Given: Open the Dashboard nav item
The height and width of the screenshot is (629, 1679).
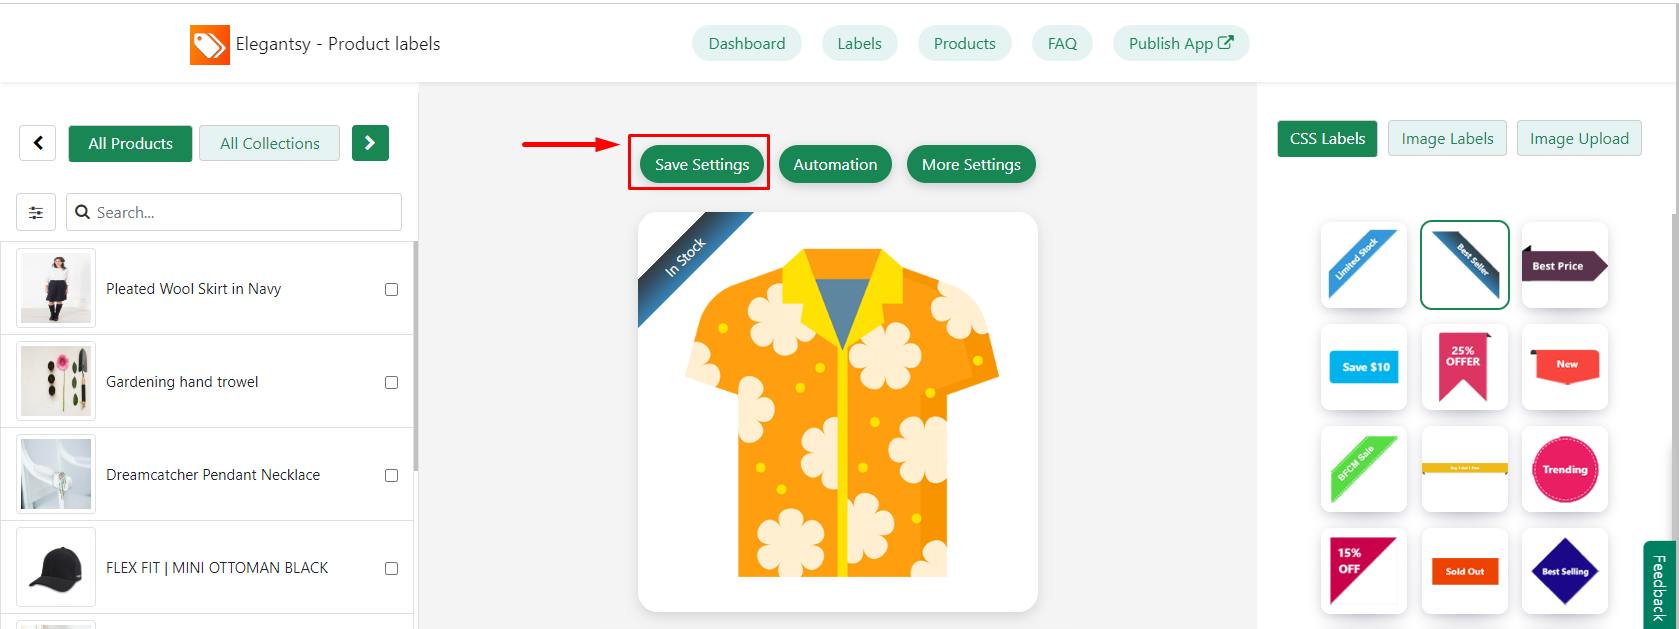Looking at the screenshot, I should click(x=747, y=43).
